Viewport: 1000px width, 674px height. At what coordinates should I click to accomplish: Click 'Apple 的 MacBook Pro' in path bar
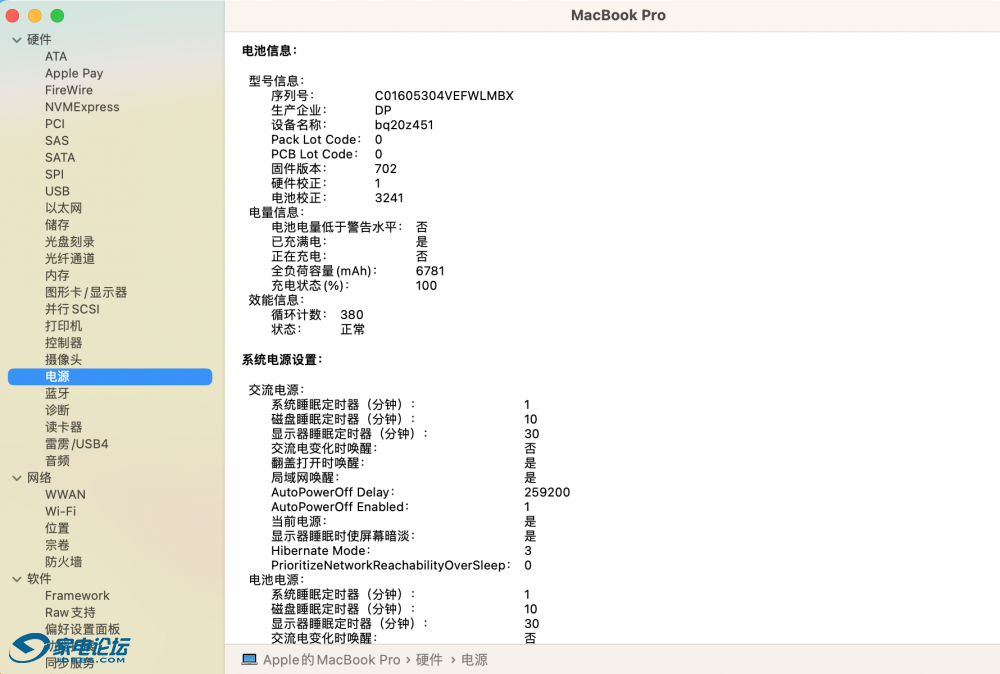point(332,660)
